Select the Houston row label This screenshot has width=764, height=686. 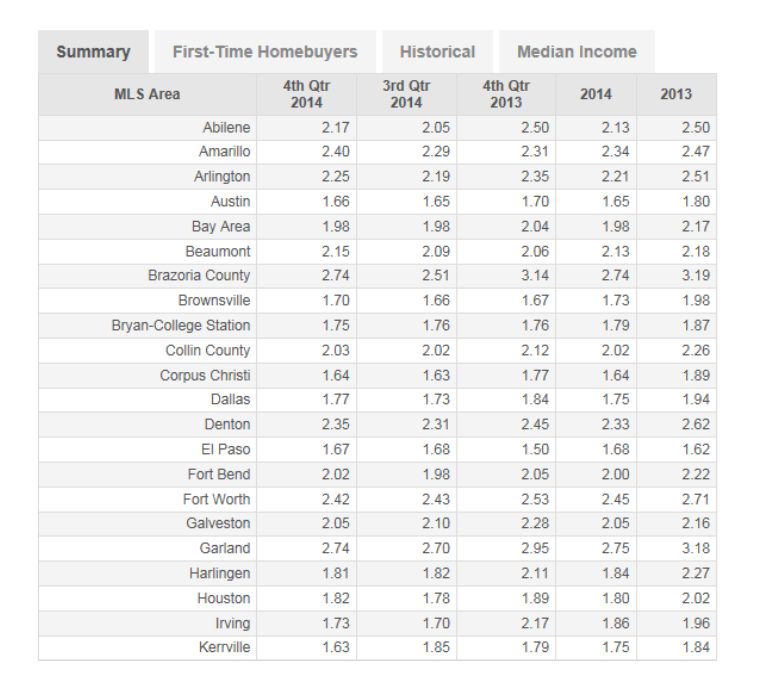point(224,598)
